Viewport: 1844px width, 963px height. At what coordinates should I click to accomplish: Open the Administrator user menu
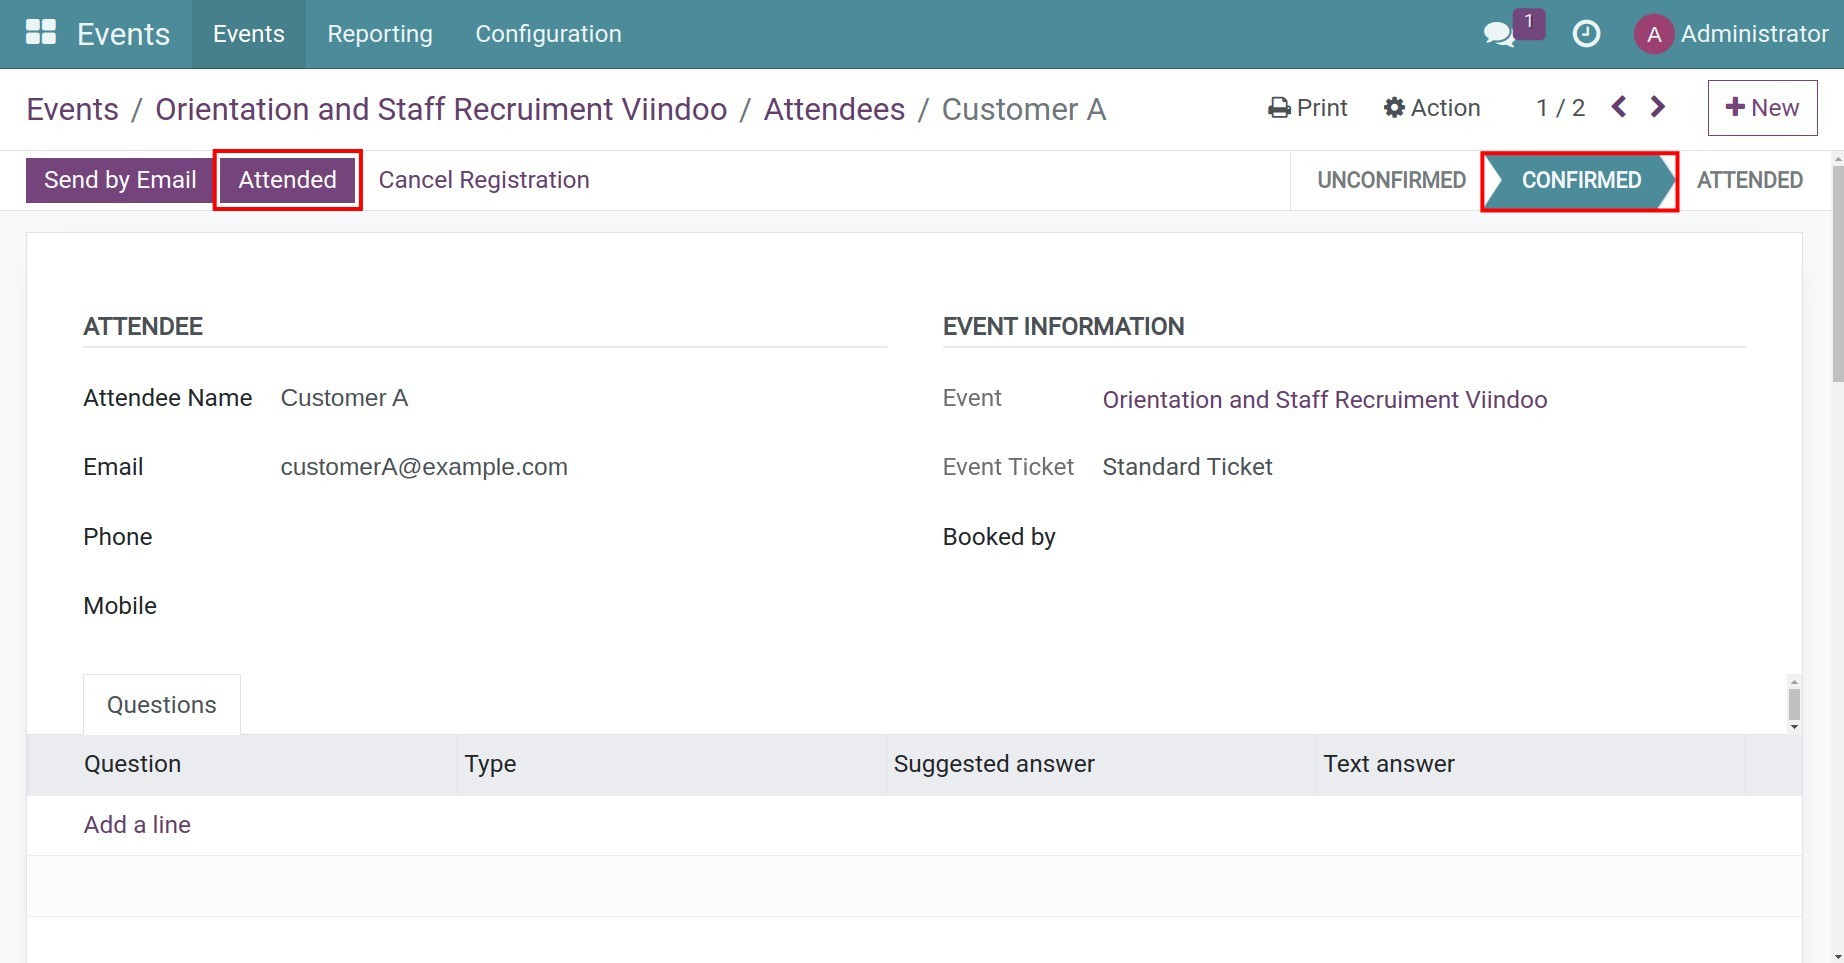(x=1753, y=35)
